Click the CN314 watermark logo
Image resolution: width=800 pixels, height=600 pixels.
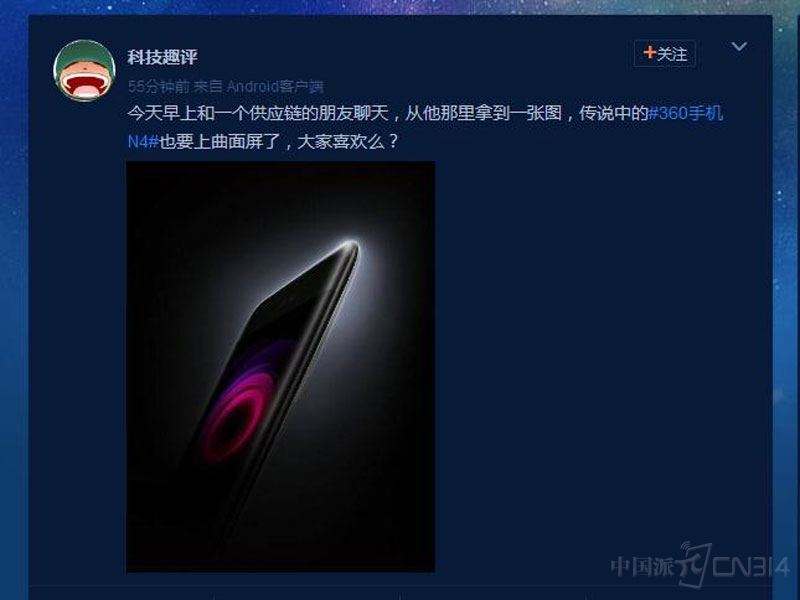(x=751, y=566)
